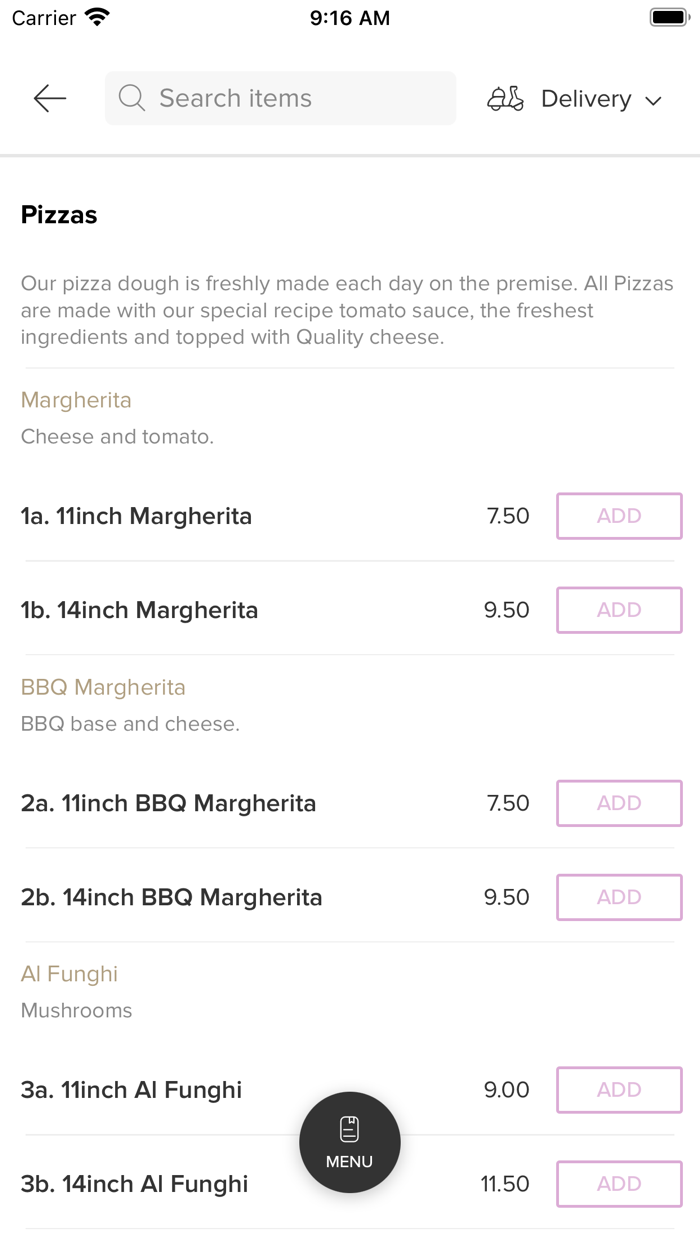Select the Margherita category heading
The width and height of the screenshot is (700, 1244).
[x=76, y=400]
